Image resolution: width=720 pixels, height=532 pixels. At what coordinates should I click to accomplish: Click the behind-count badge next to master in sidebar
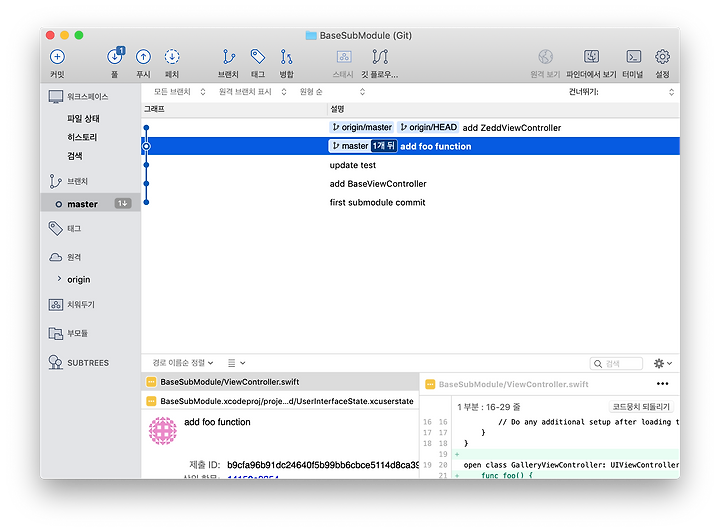[x=123, y=203]
